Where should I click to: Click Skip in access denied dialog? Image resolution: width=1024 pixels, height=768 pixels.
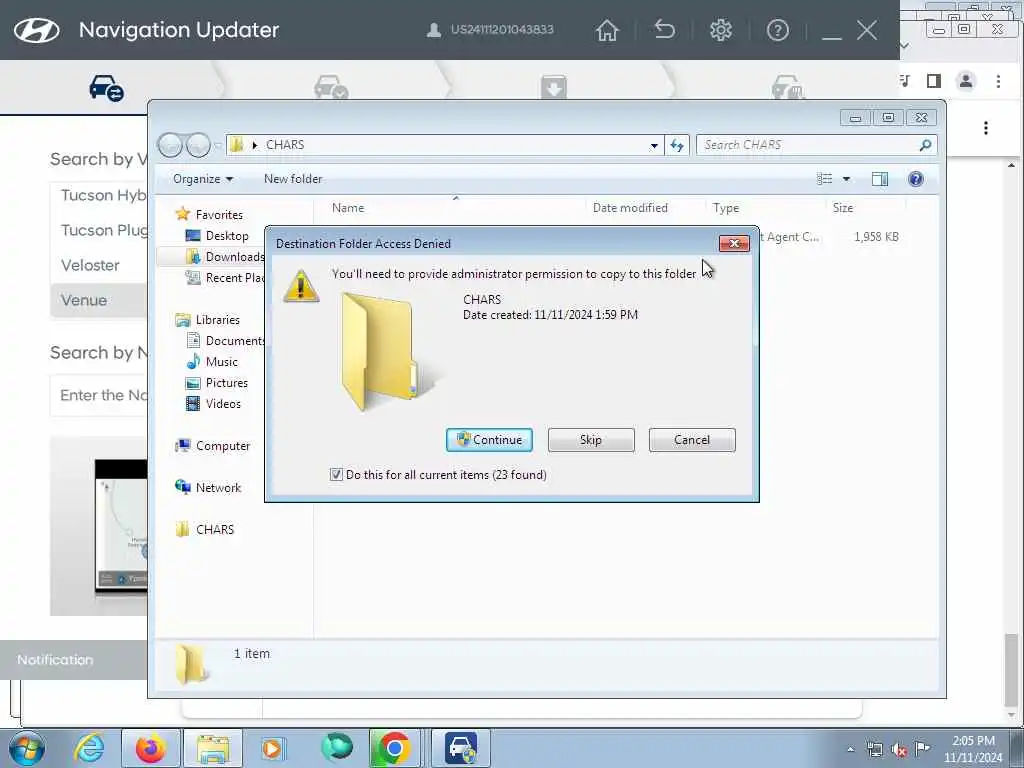click(x=591, y=440)
